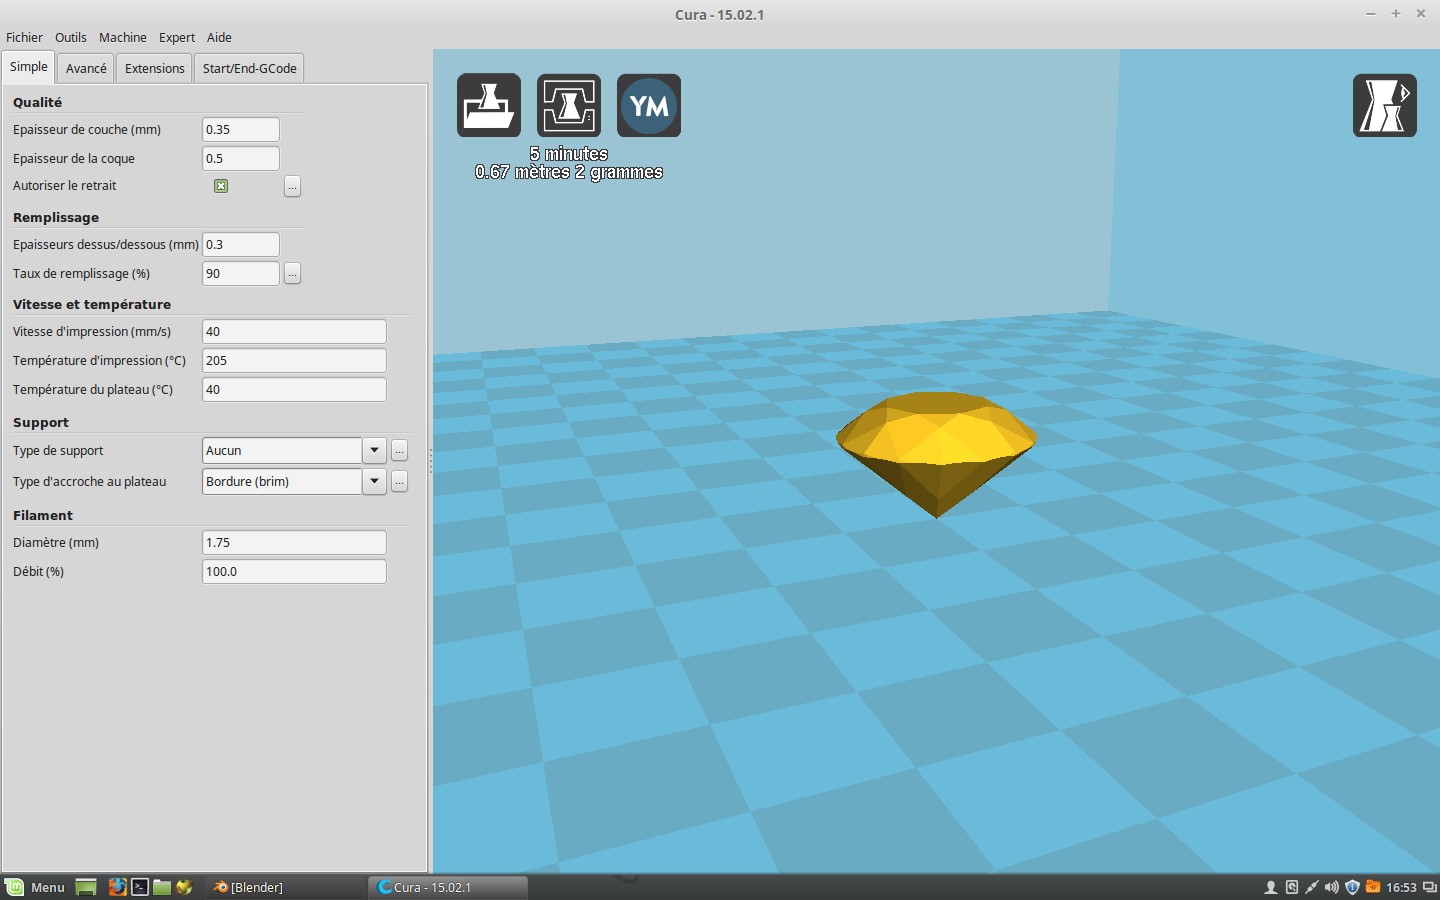Open the file manager taskbar icon
This screenshot has width=1440, height=900.
[162, 887]
